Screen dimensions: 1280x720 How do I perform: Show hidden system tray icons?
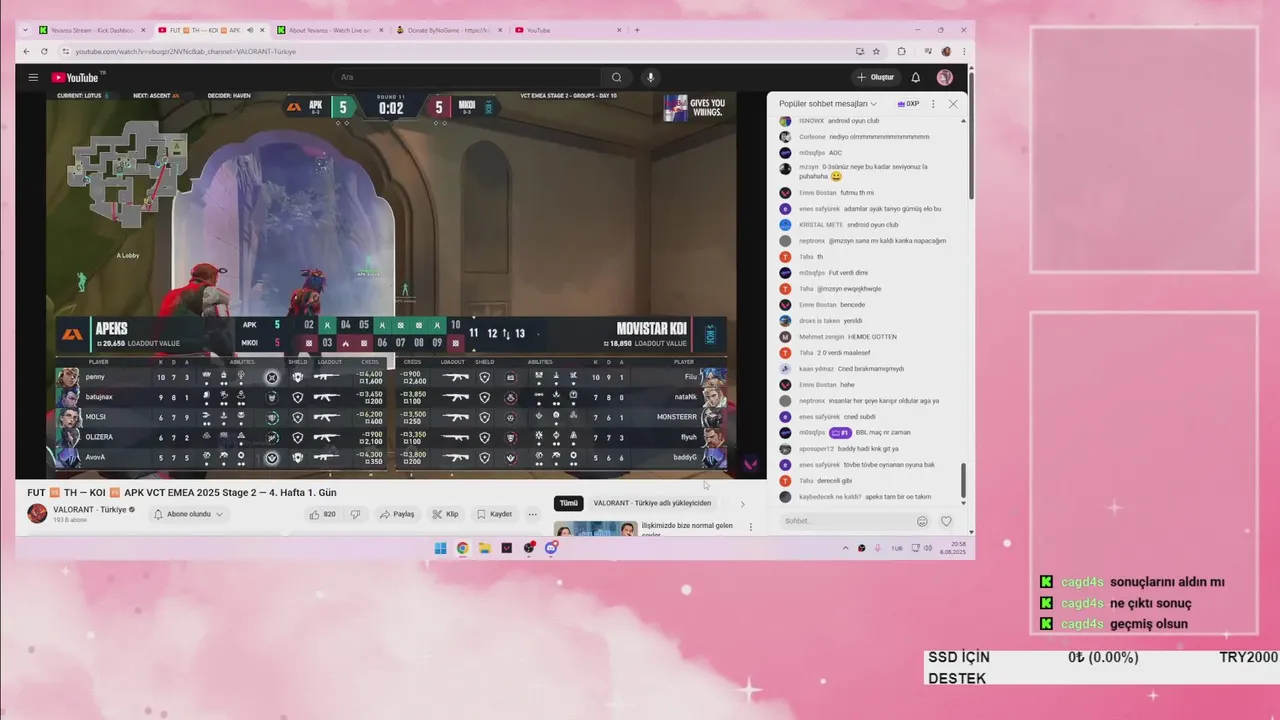coord(845,548)
